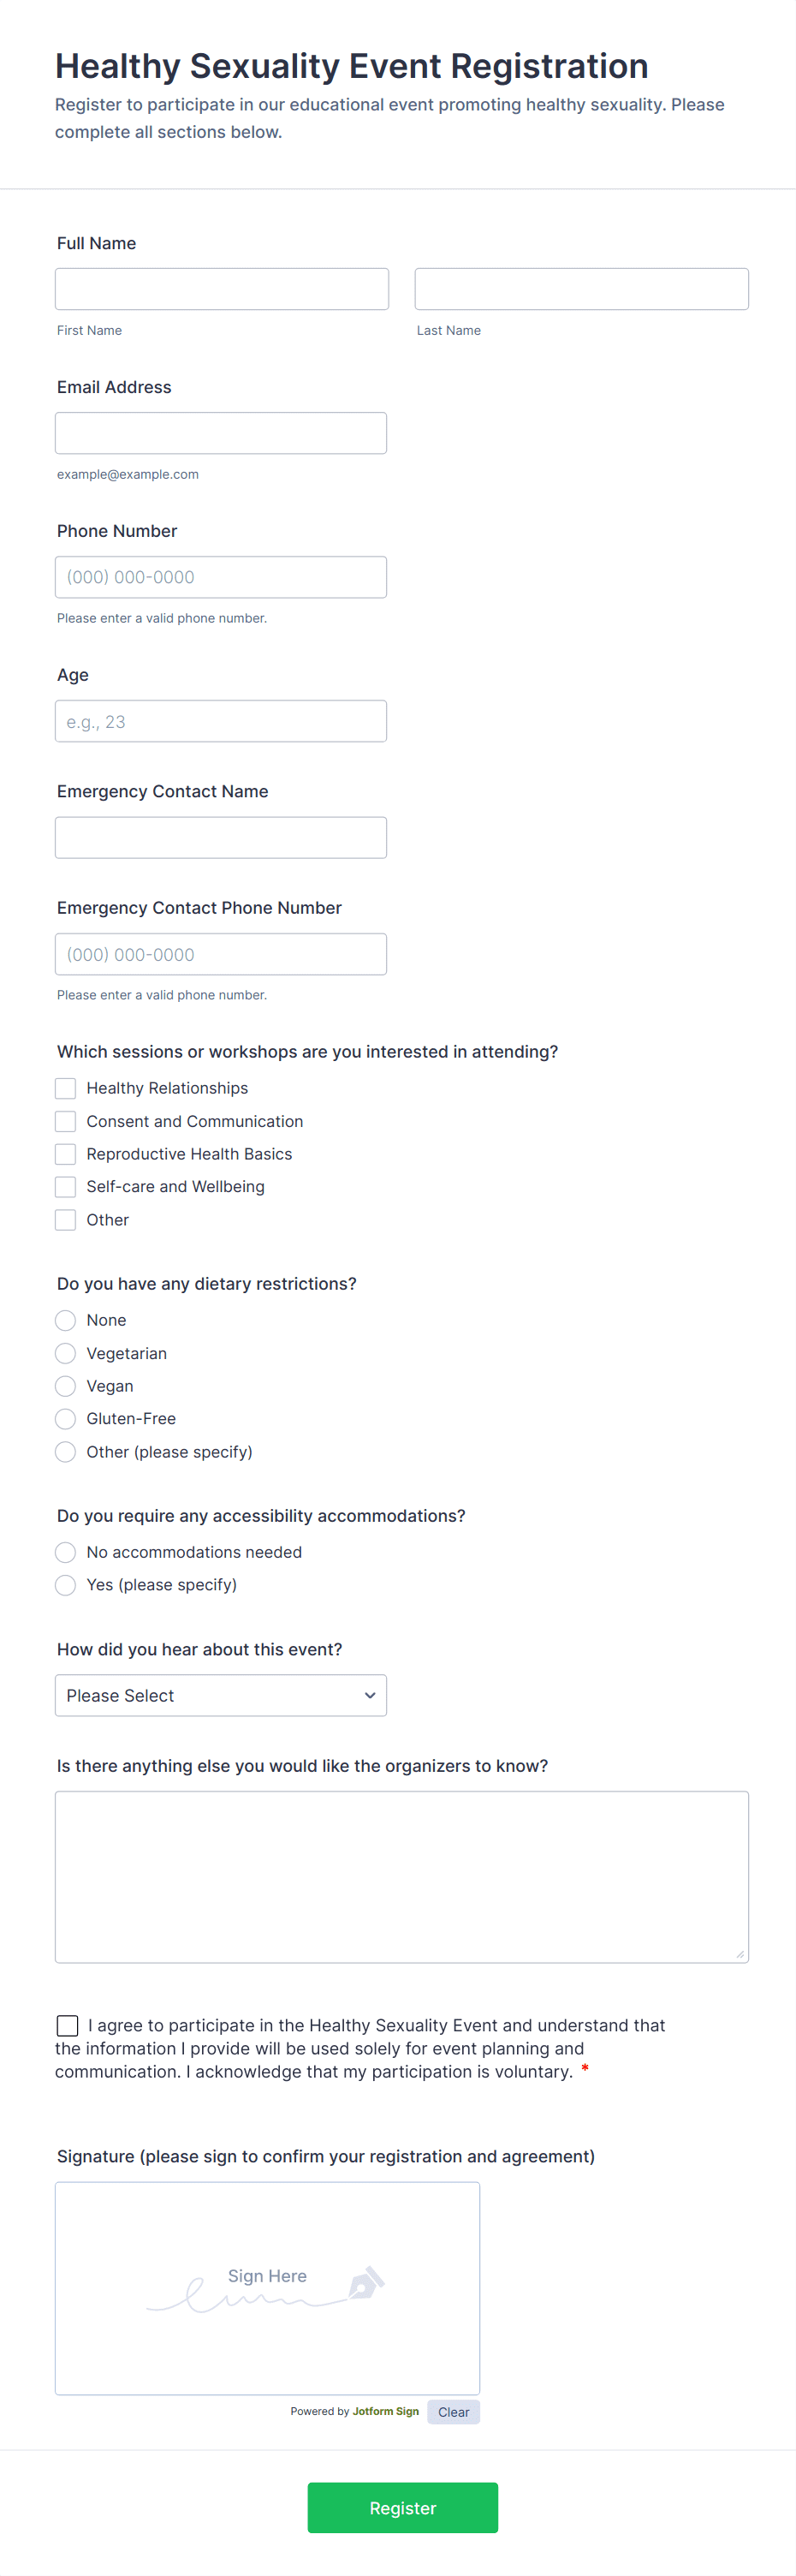Click the First Name input field
Image resolution: width=796 pixels, height=2576 pixels.
pyautogui.click(x=221, y=288)
